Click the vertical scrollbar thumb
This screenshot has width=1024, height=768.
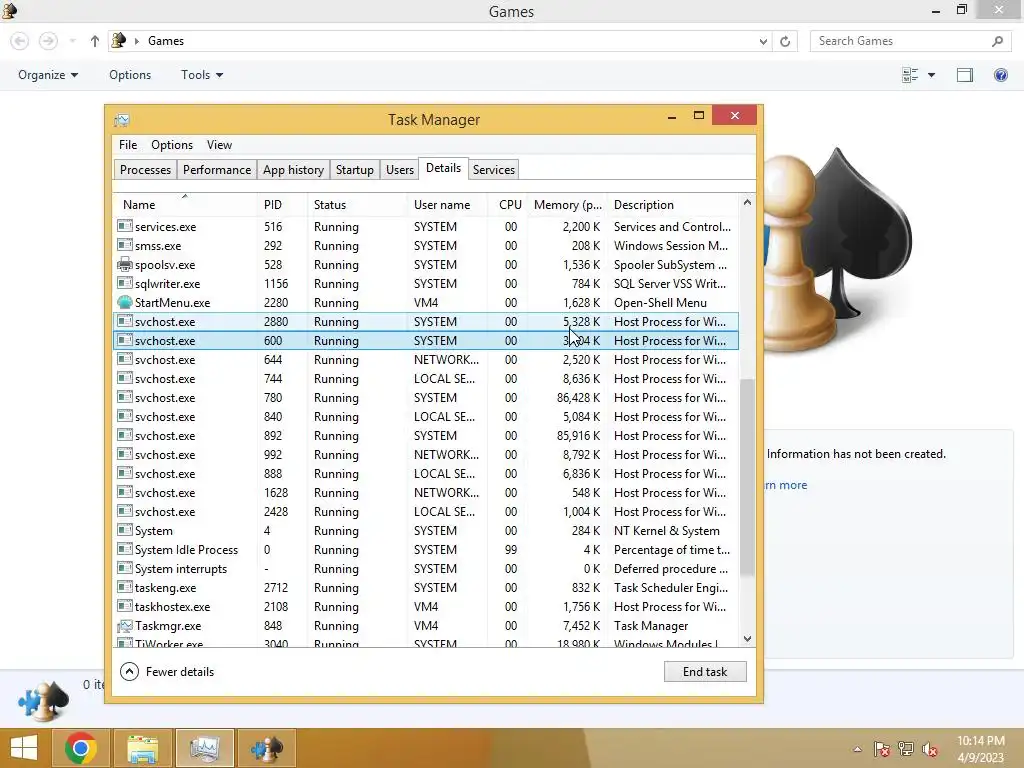coord(747,477)
